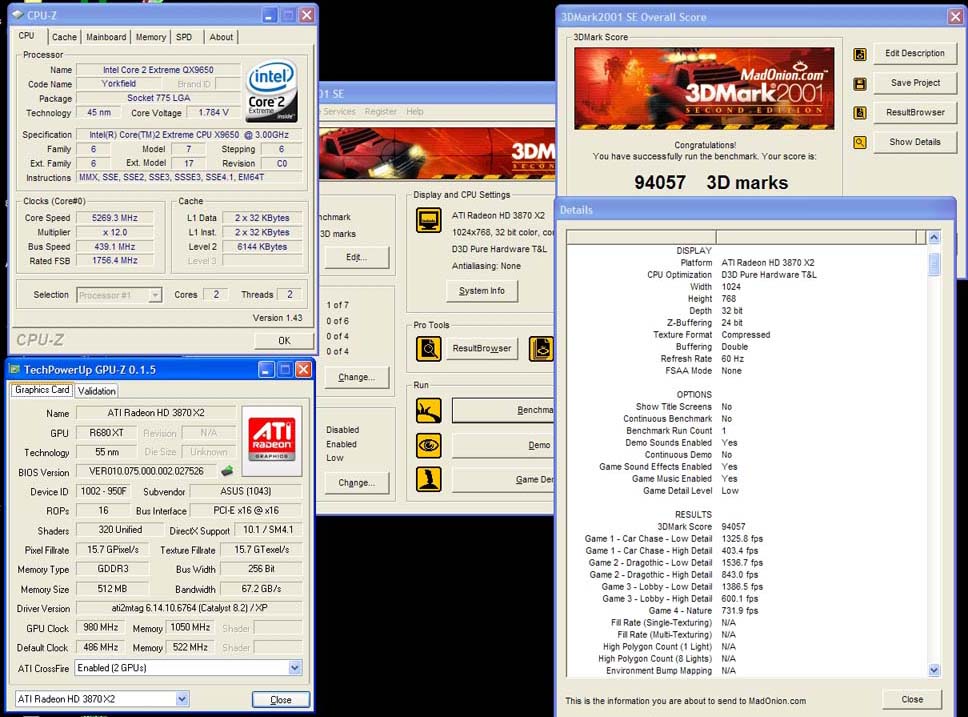The width and height of the screenshot is (968, 717).
Task: Click the Game Demo button
Action: 503,480
